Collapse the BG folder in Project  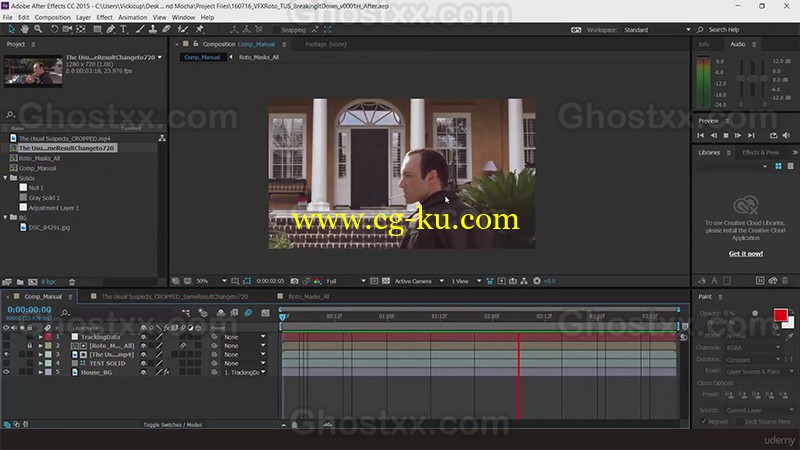point(6,217)
